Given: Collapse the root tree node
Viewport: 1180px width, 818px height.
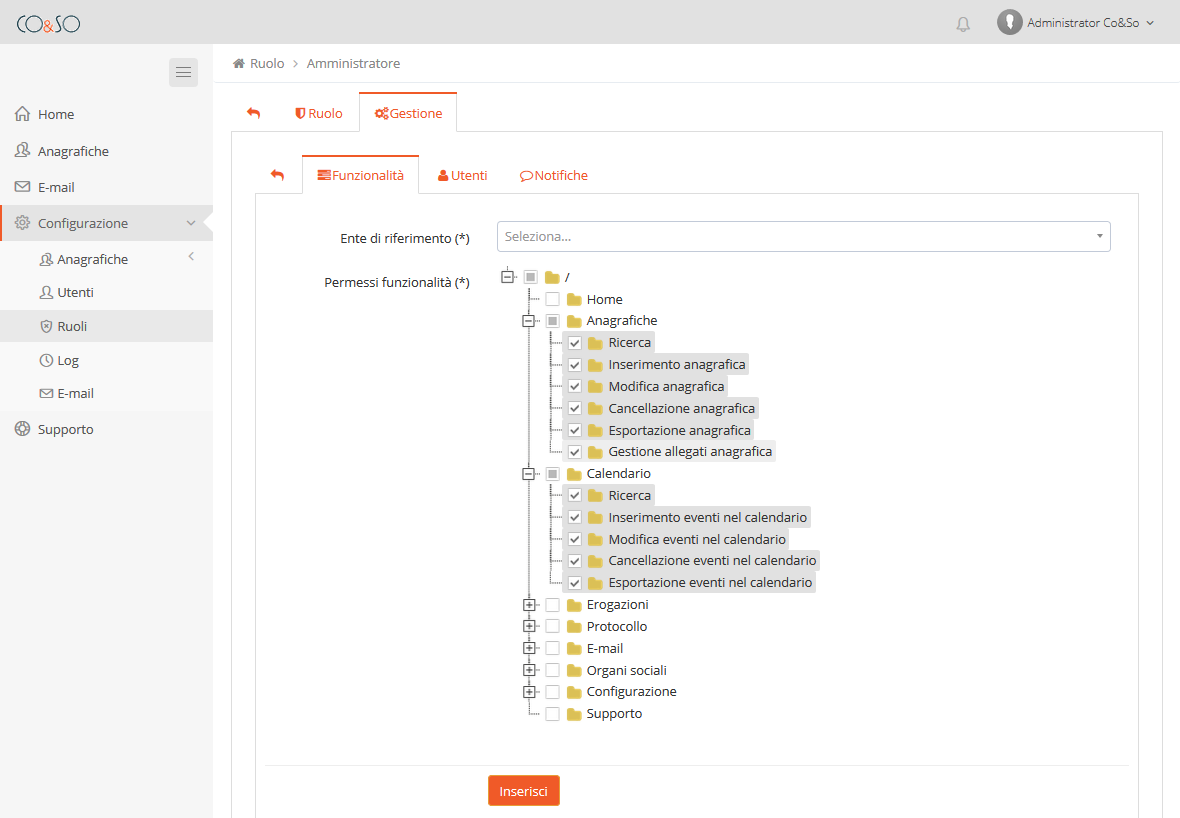Looking at the screenshot, I should click(508, 277).
